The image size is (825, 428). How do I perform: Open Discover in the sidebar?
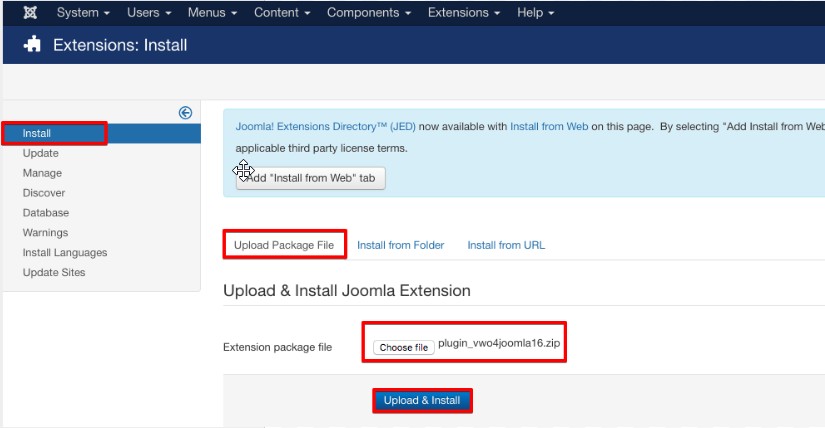[44, 193]
